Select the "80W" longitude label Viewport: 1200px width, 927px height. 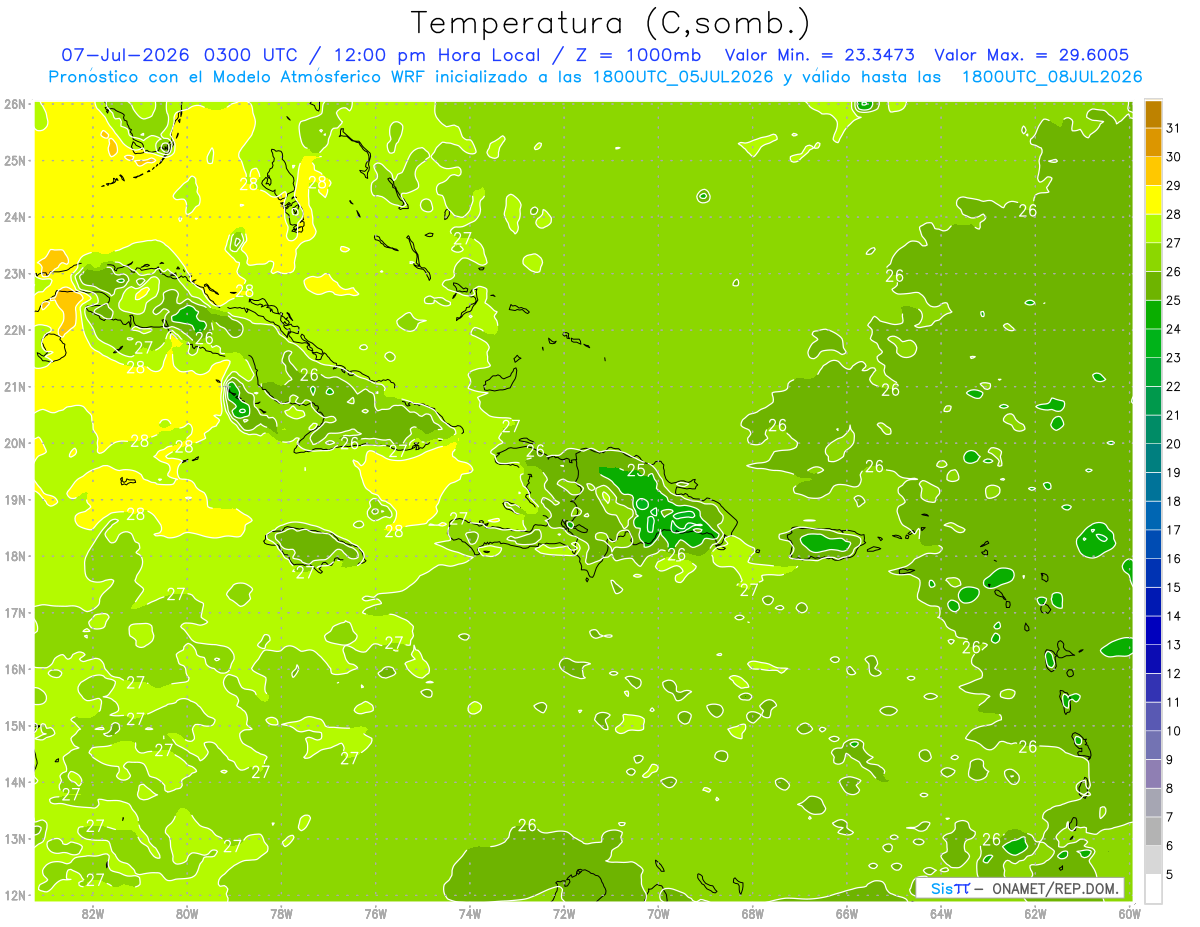coord(187,914)
